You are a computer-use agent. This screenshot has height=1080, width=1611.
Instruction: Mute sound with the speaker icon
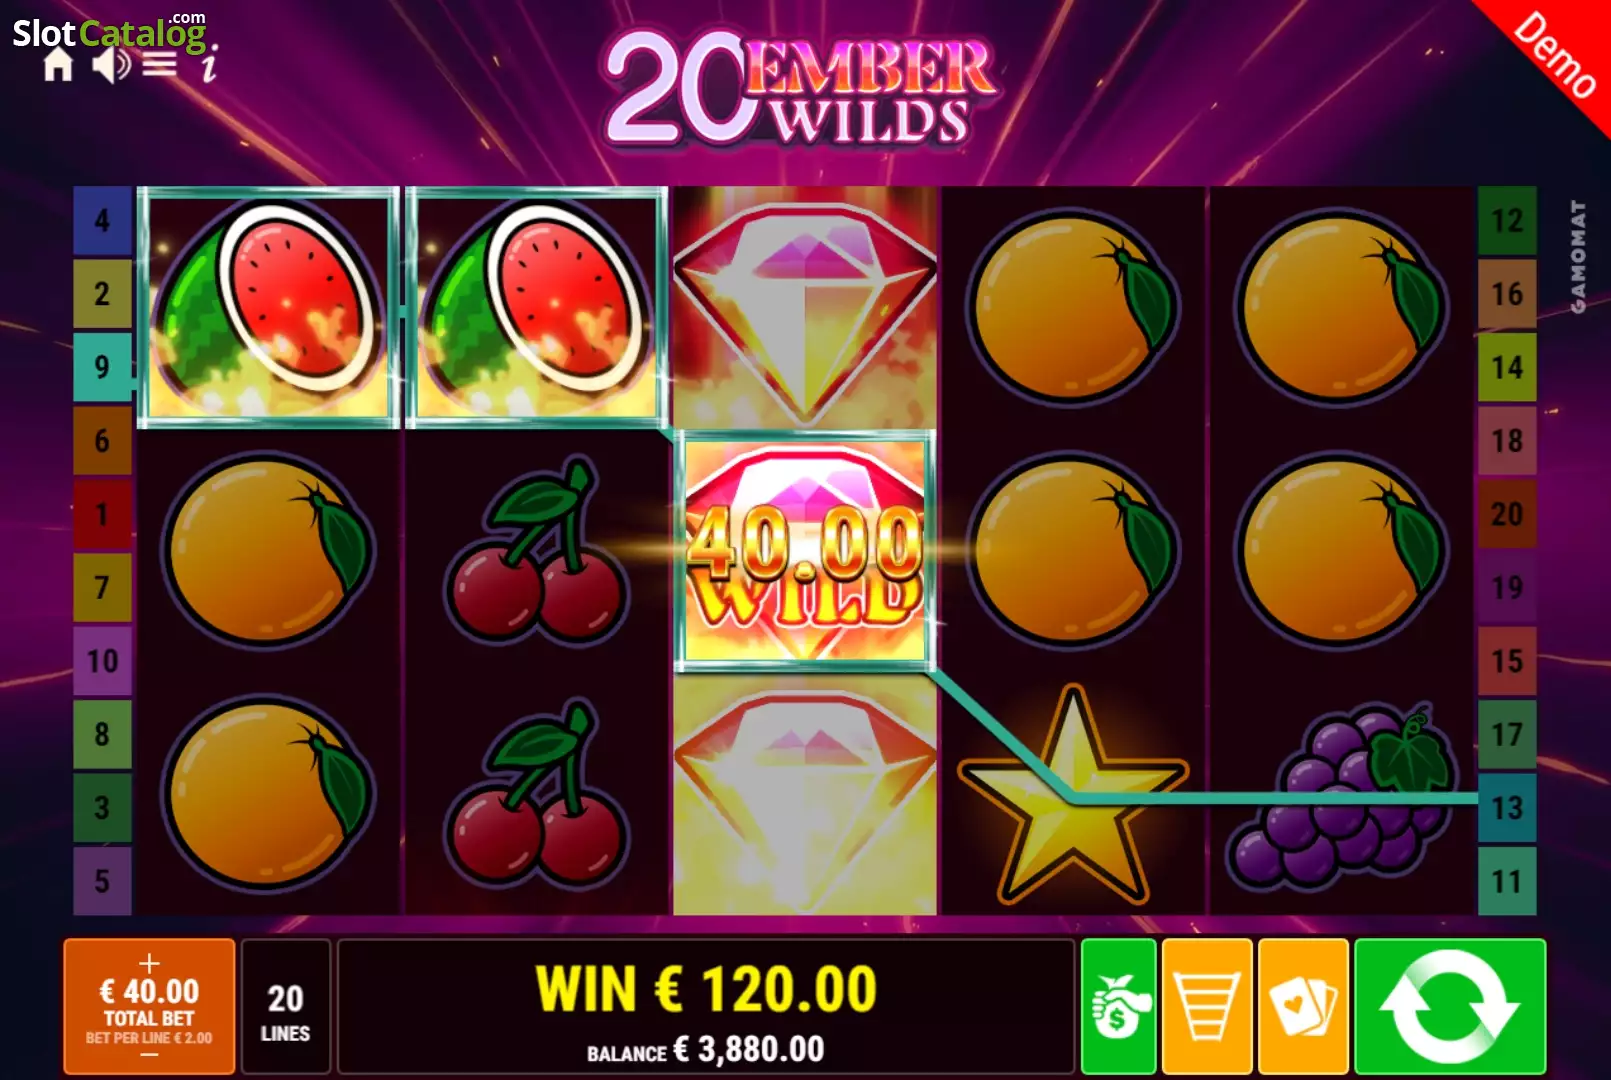(111, 65)
